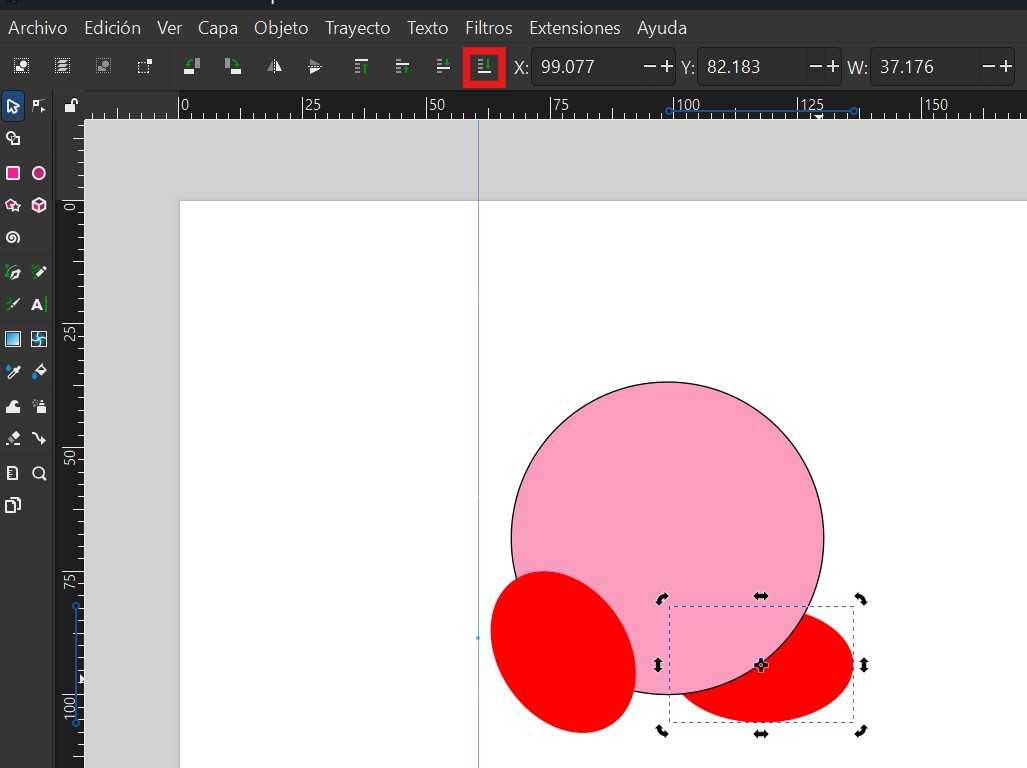Select the Calligraphy tool
This screenshot has width=1027, height=768.
pyautogui.click(x=13, y=304)
